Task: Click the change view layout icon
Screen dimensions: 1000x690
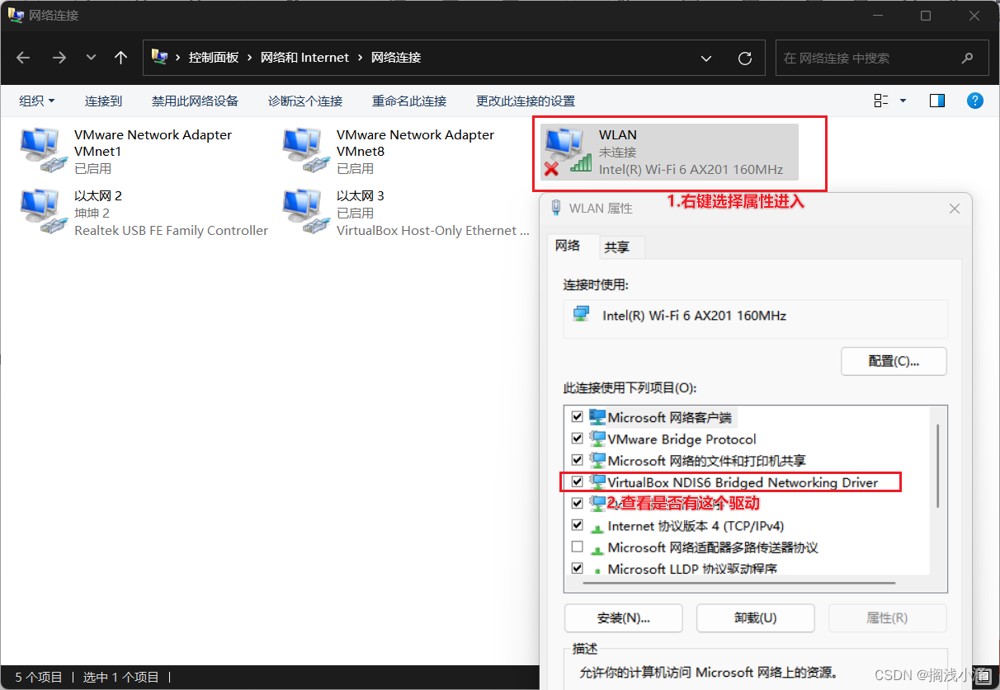Action: tap(881, 100)
